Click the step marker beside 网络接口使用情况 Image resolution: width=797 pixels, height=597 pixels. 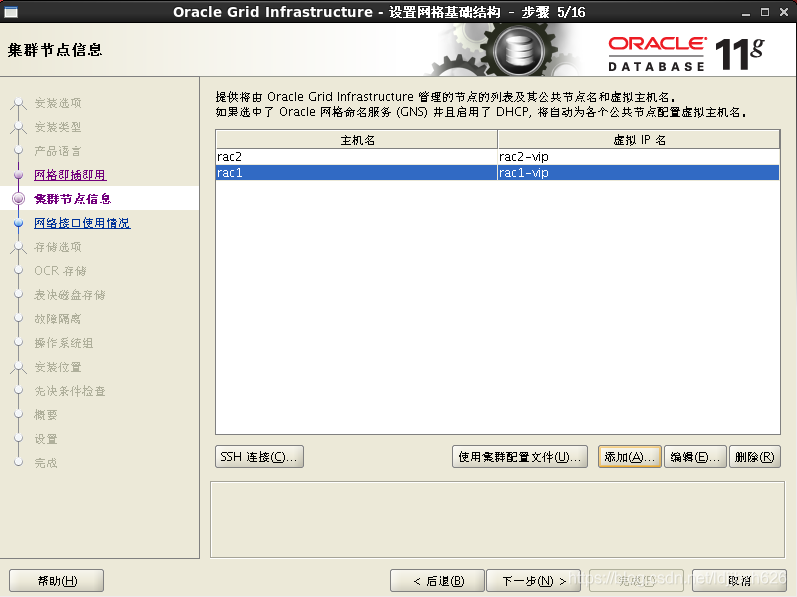pyautogui.click(x=18, y=223)
